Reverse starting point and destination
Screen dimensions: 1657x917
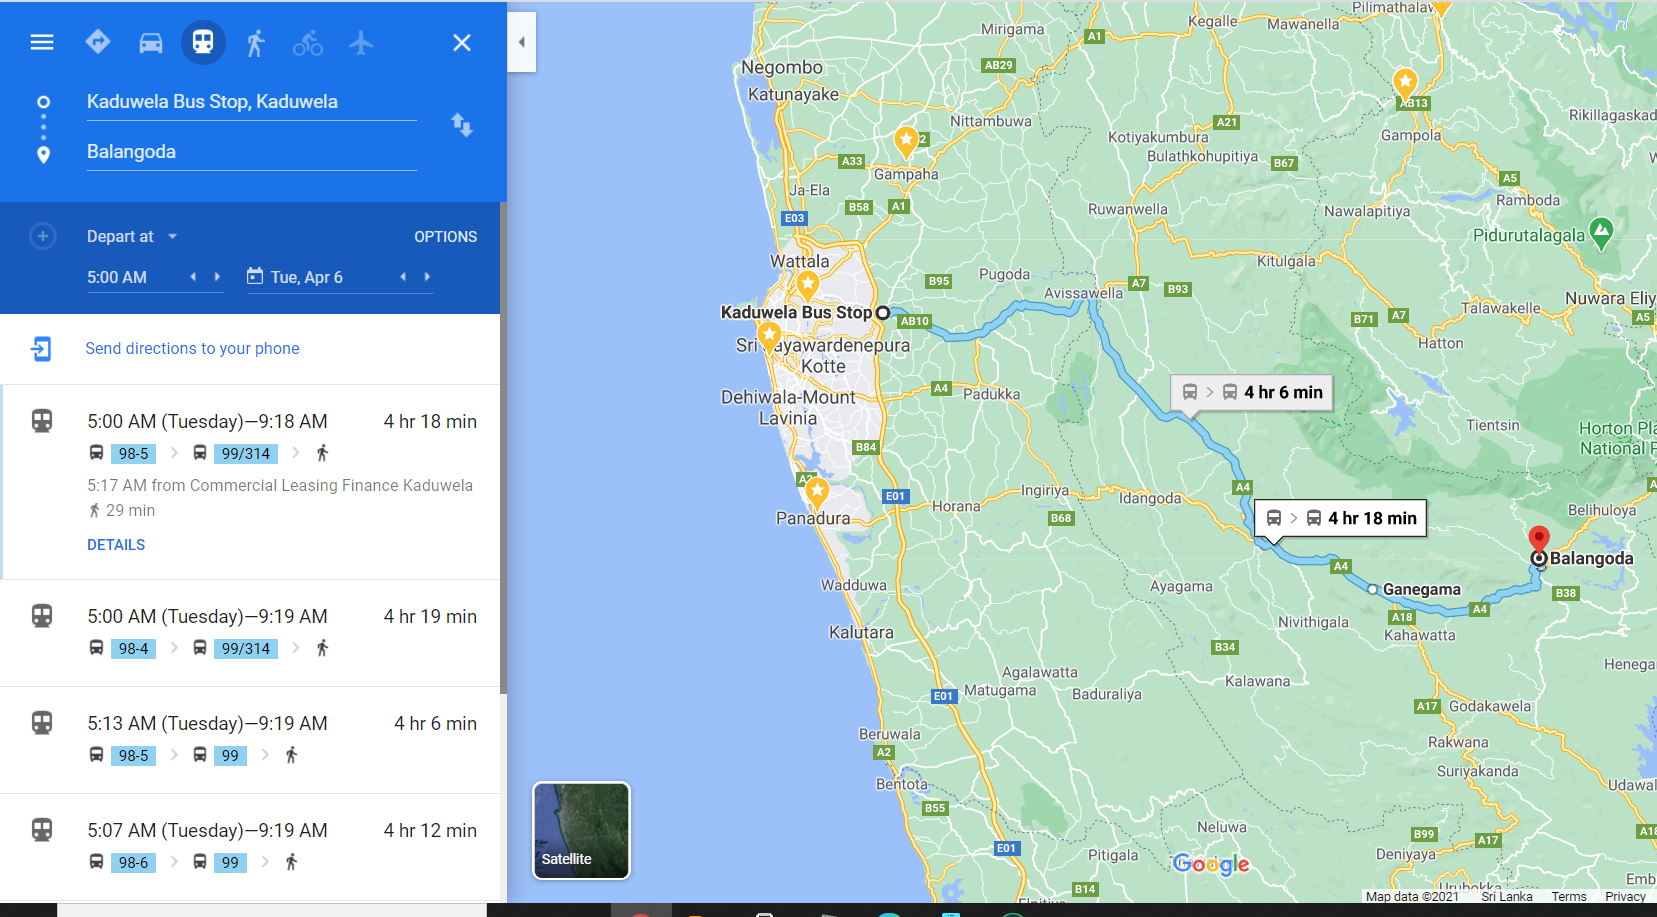pyautogui.click(x=461, y=125)
